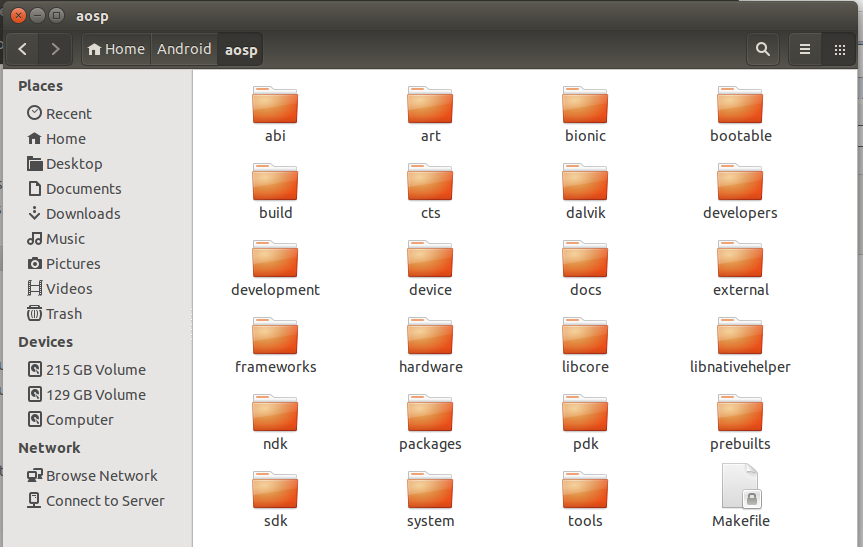Navigate to Android in the path bar
Viewport: 863px width, 547px height.
coord(184,50)
